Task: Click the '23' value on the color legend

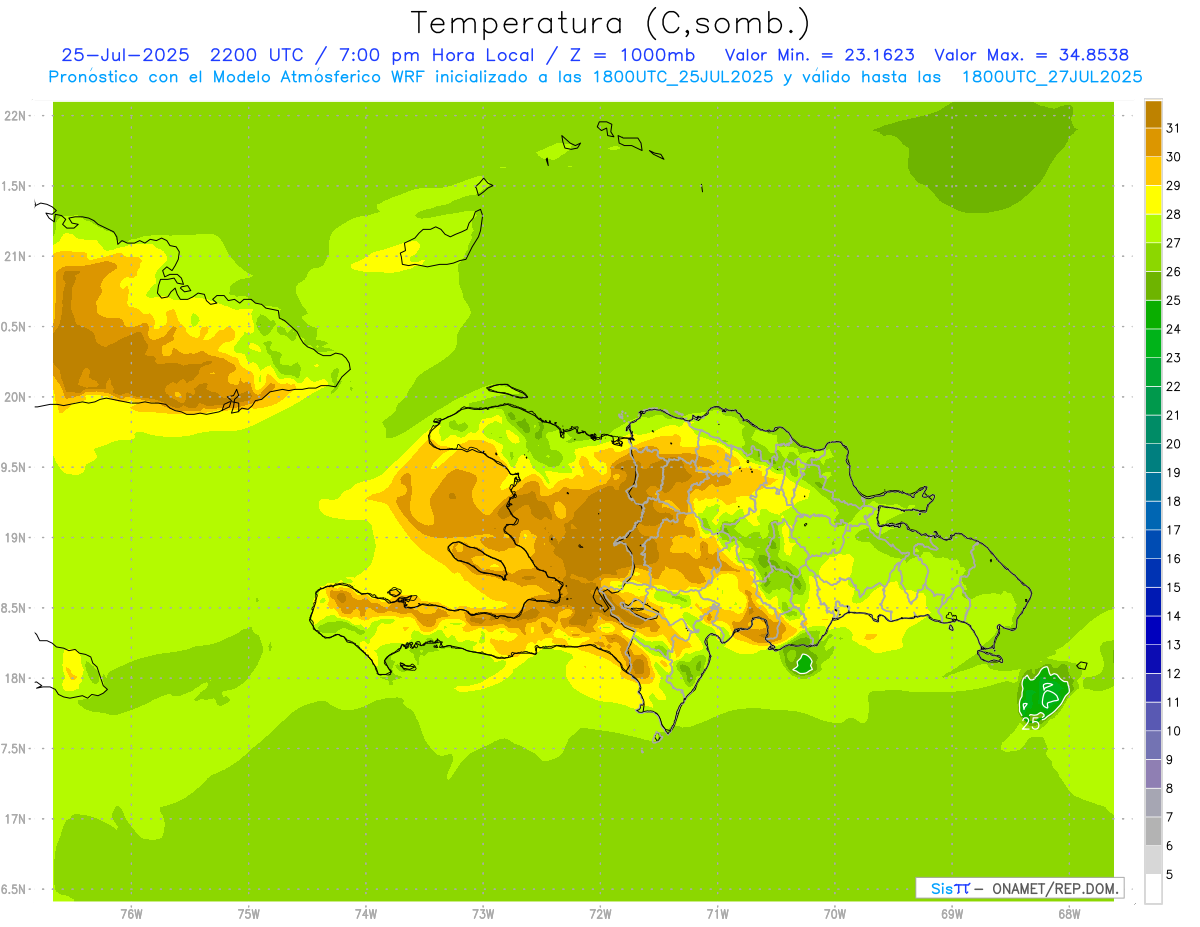Action: (x=1174, y=358)
